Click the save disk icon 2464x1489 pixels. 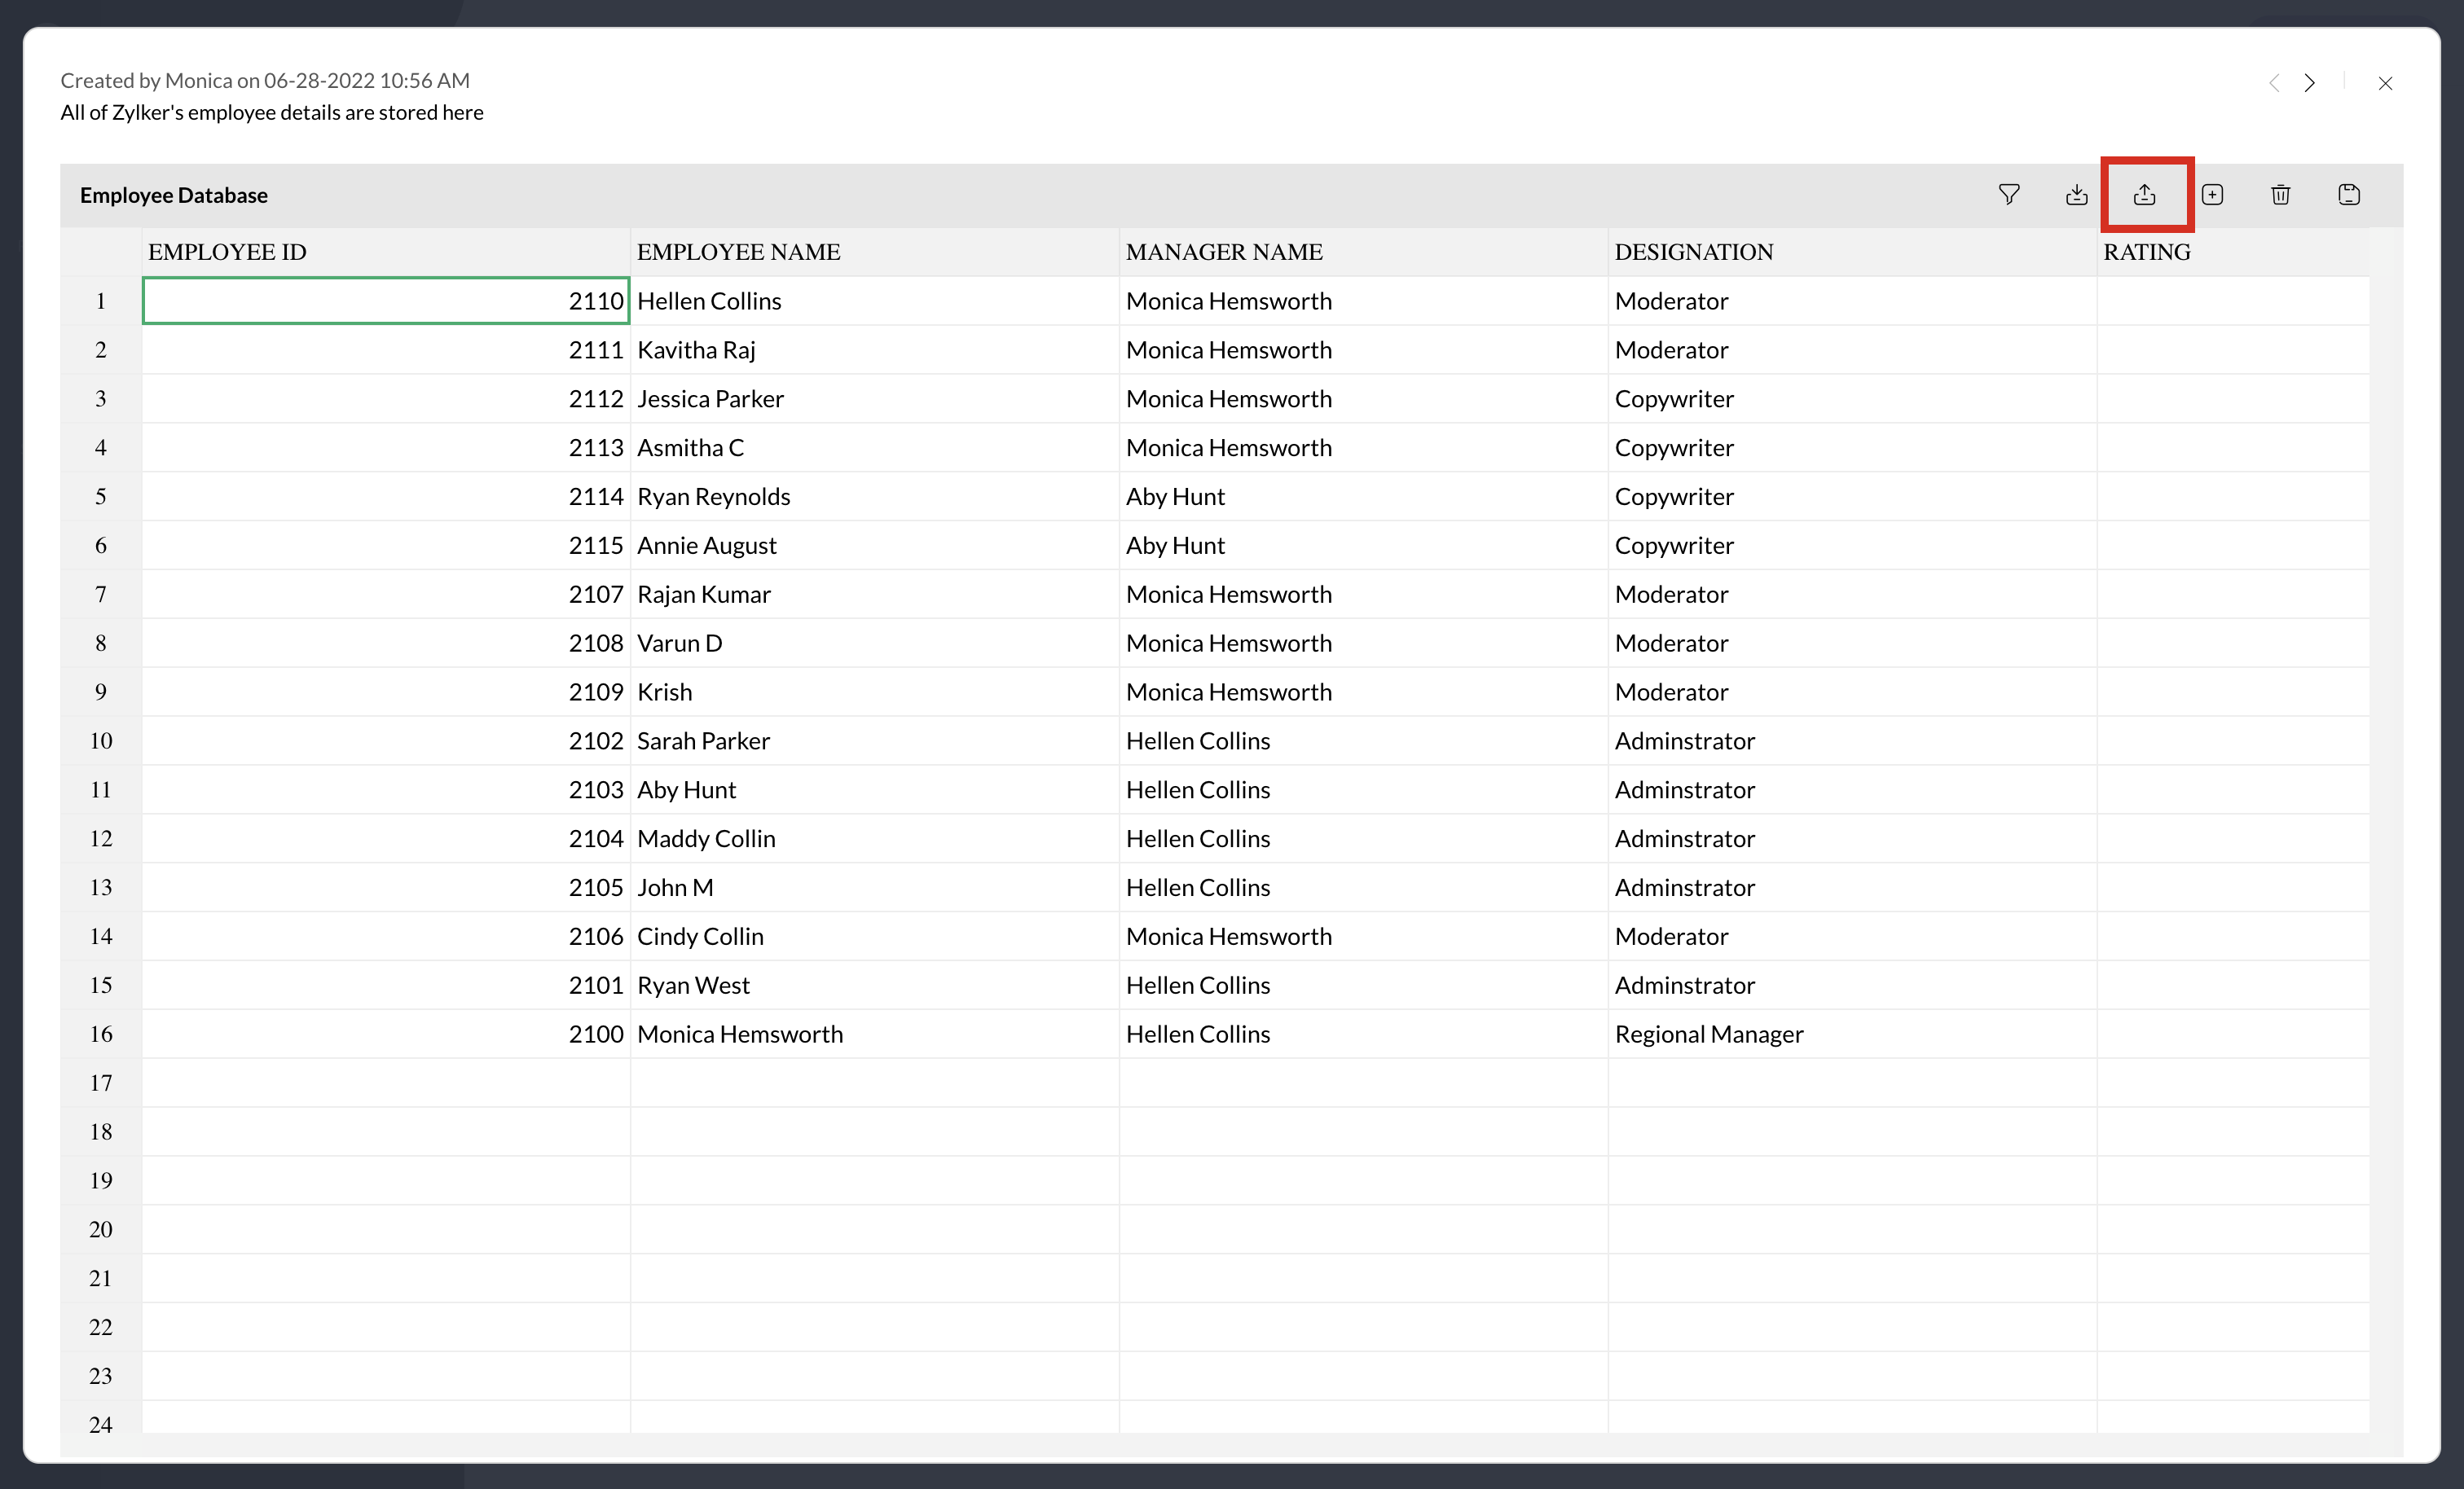point(2348,194)
